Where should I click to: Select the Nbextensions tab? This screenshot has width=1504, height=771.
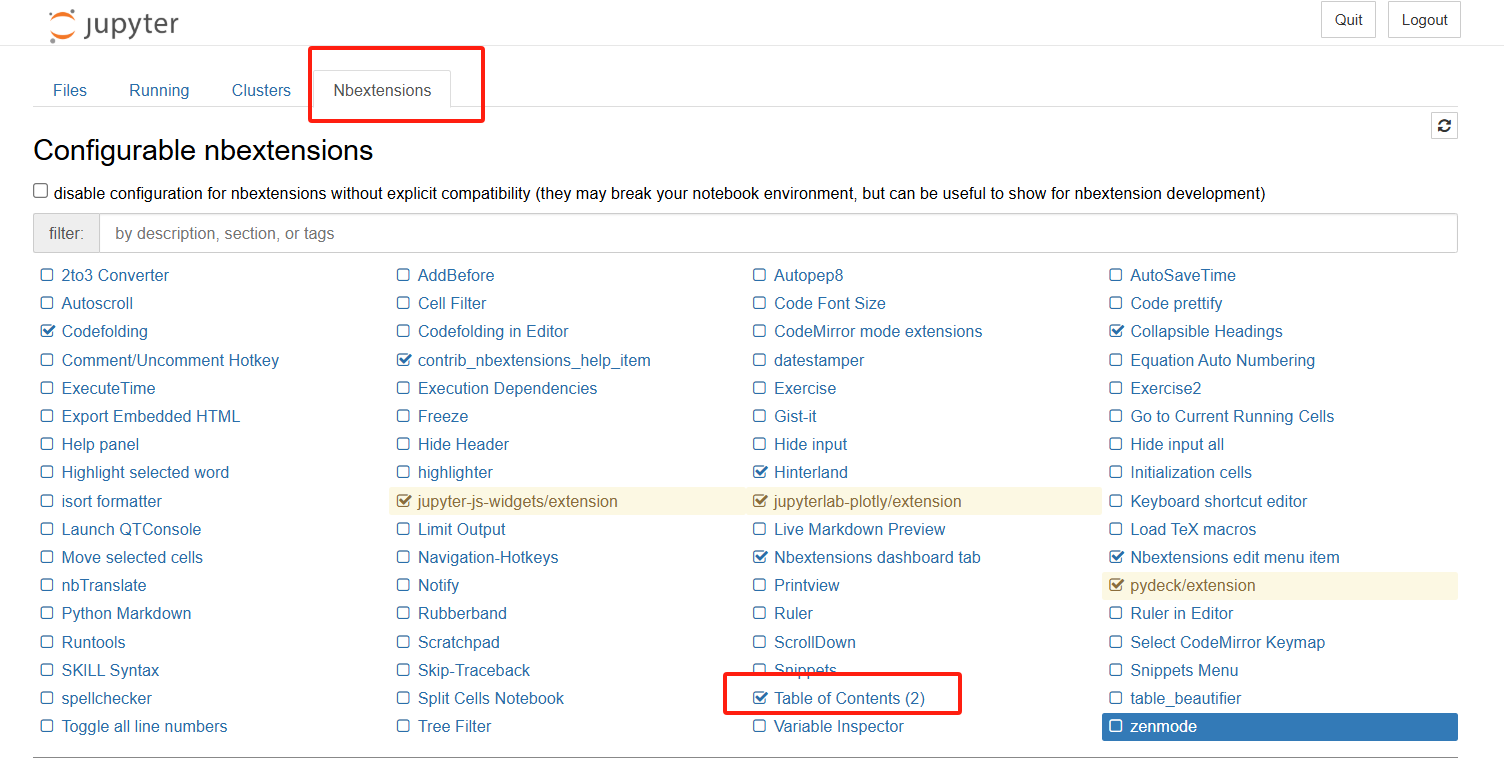pyautogui.click(x=382, y=90)
